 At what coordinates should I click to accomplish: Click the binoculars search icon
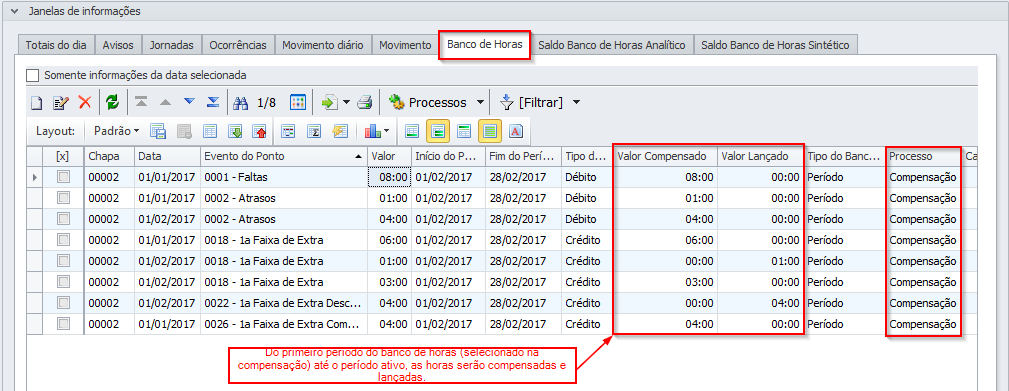pyautogui.click(x=241, y=102)
